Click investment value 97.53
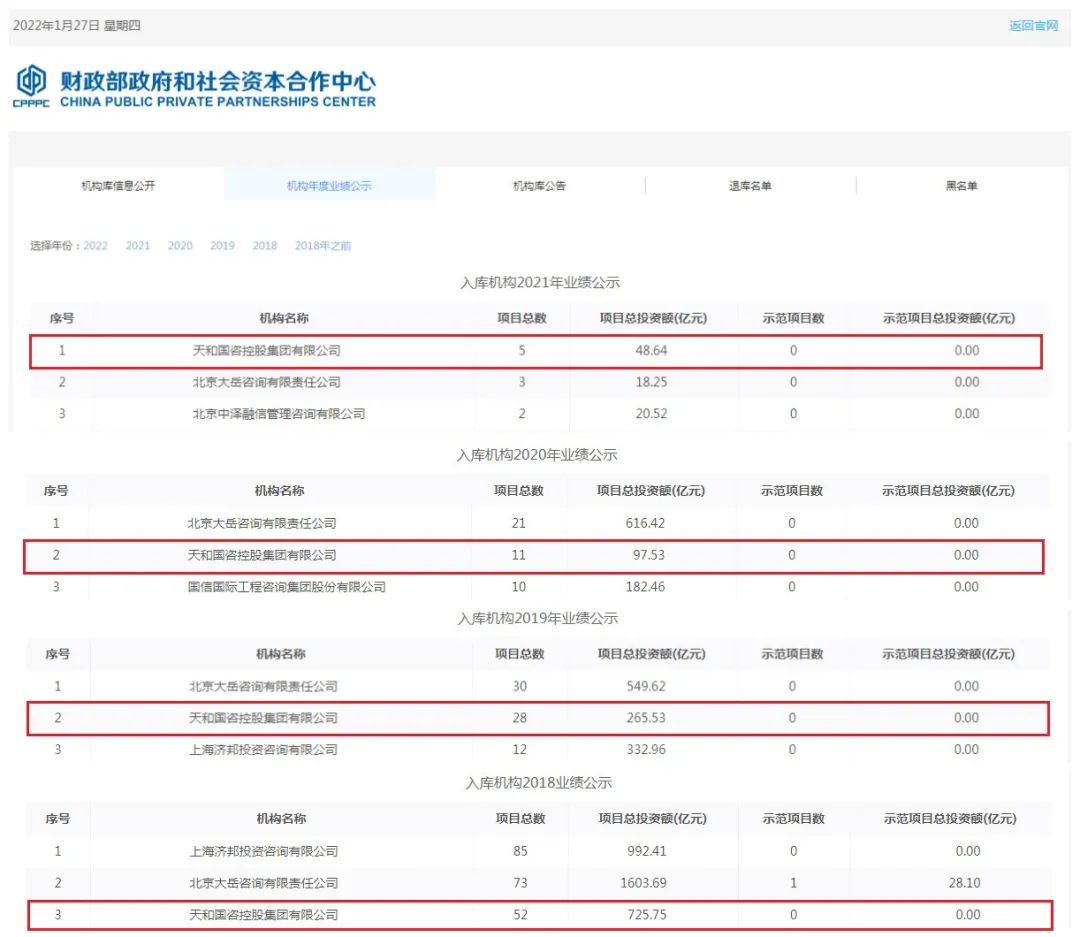This screenshot has width=1080, height=937. coord(649,555)
